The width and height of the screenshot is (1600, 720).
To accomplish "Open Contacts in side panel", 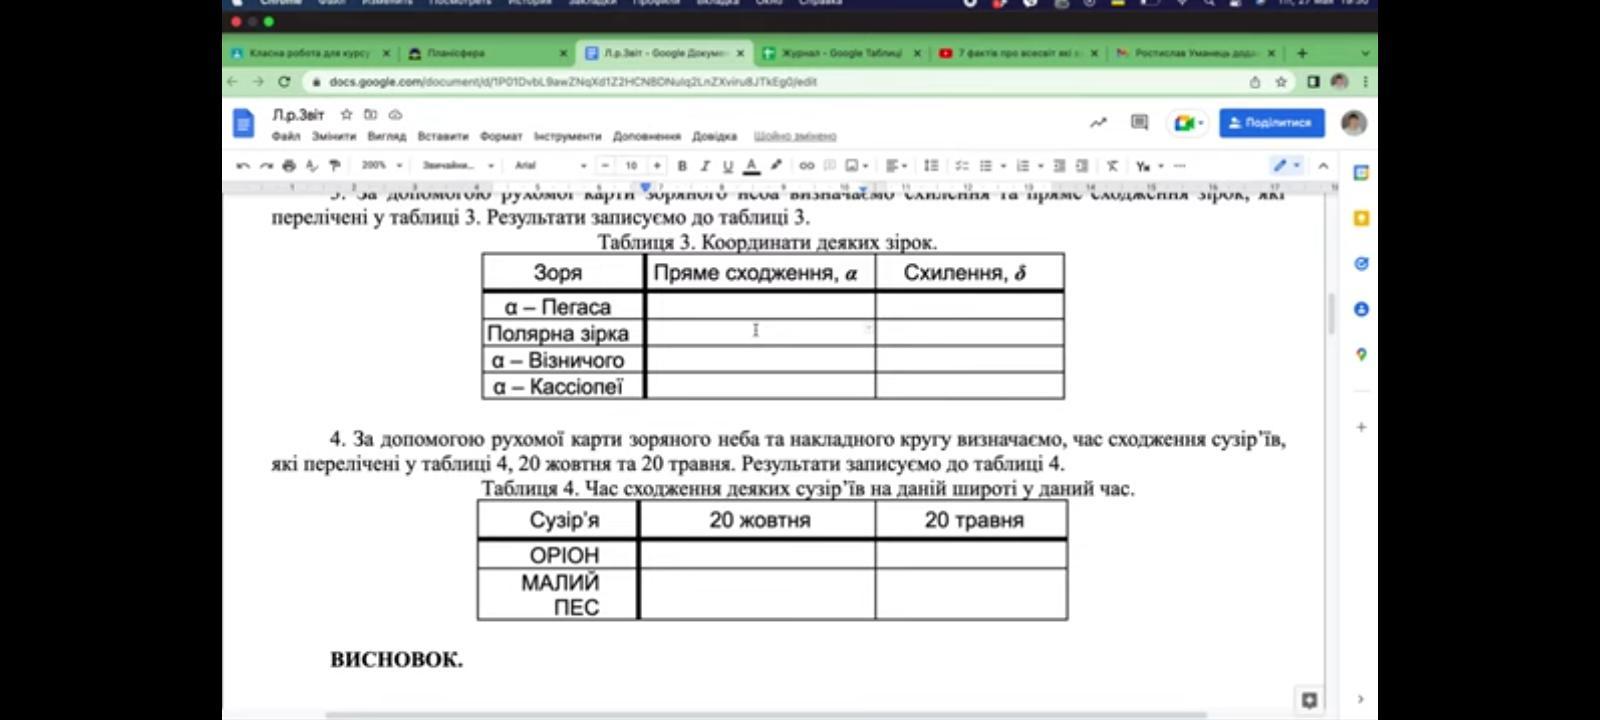I will pos(1361,309).
